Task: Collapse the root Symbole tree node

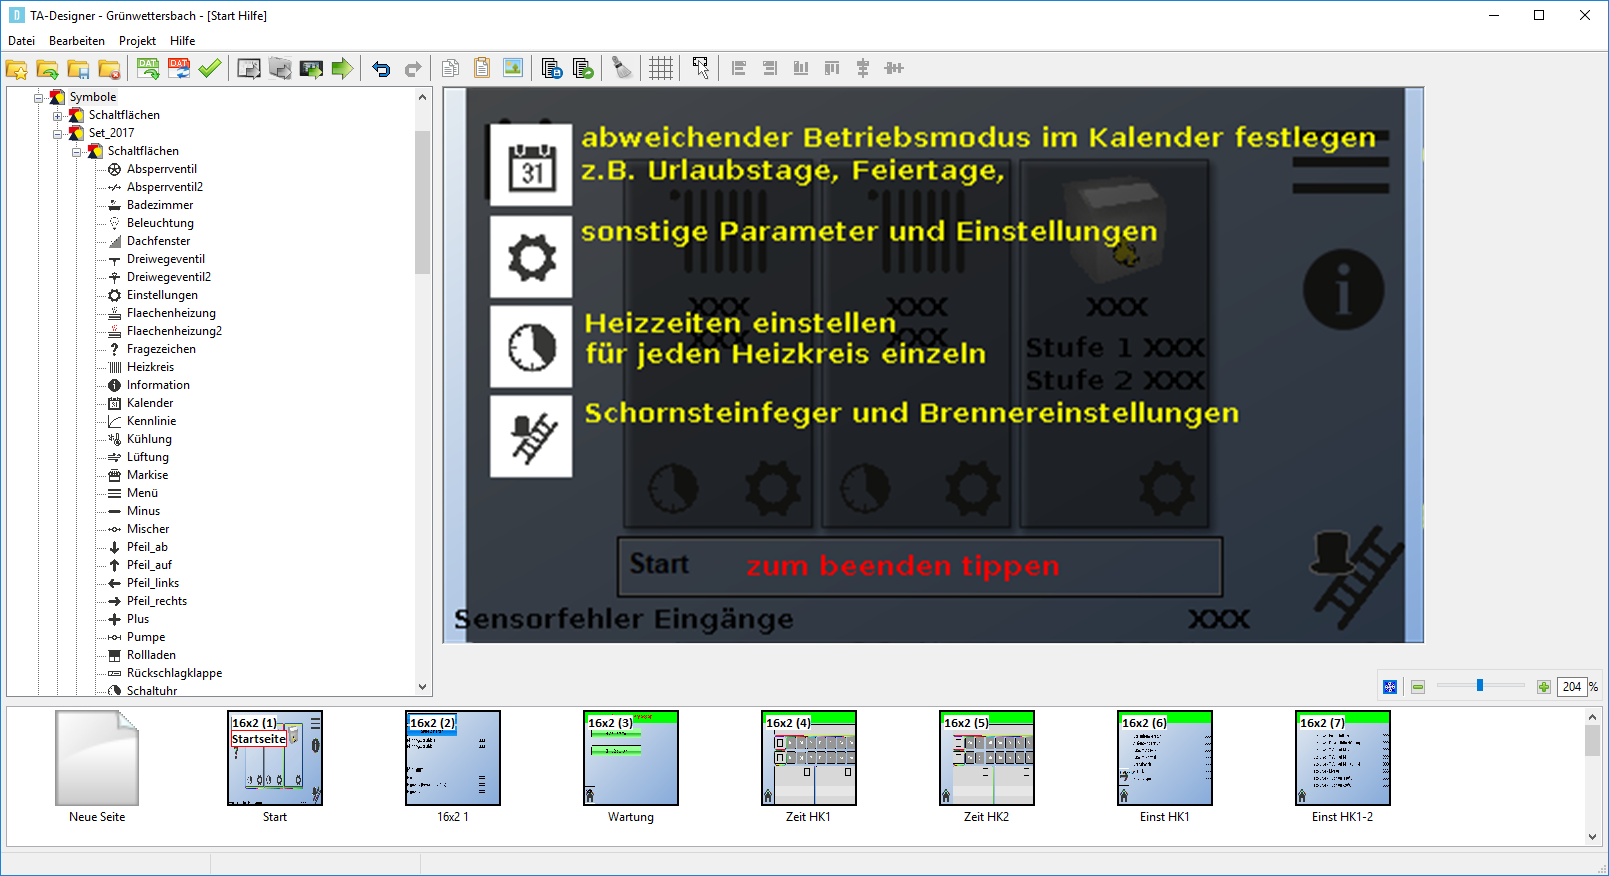Action: coord(39,98)
